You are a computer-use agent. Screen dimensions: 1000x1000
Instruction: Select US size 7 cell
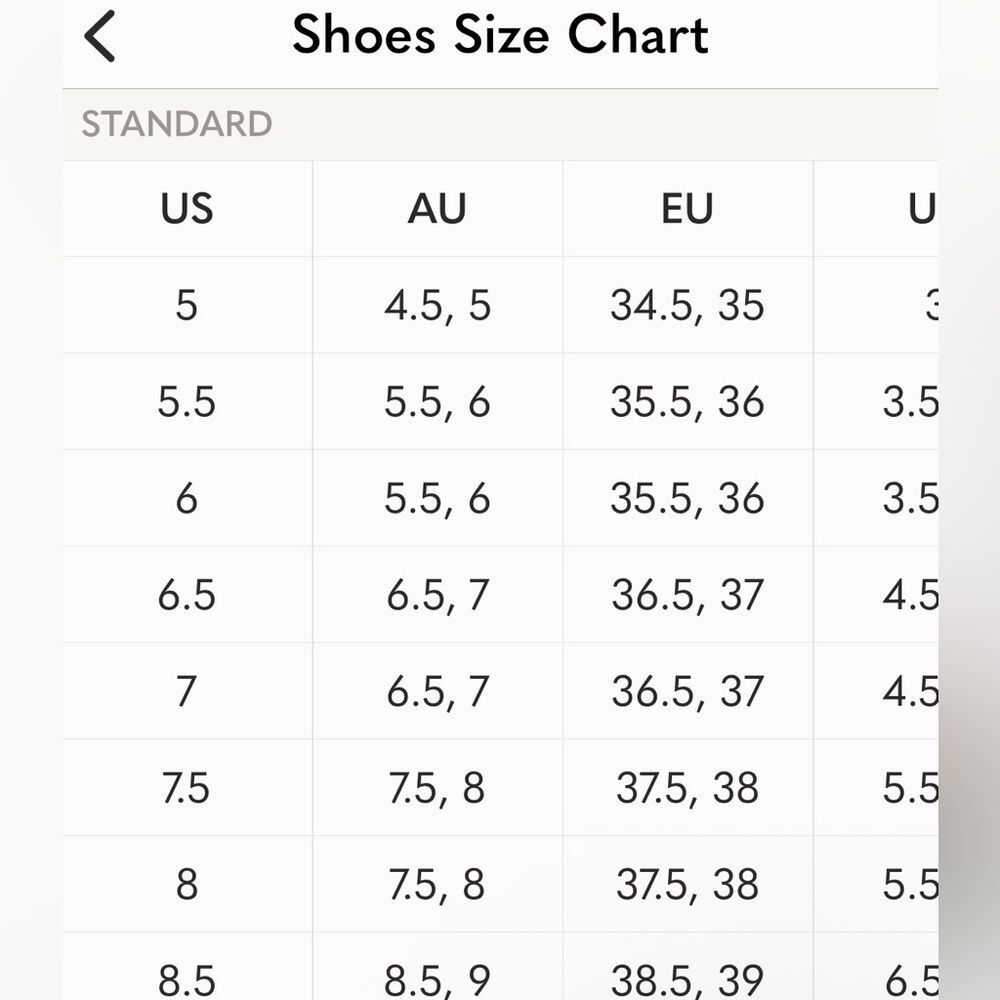click(187, 691)
